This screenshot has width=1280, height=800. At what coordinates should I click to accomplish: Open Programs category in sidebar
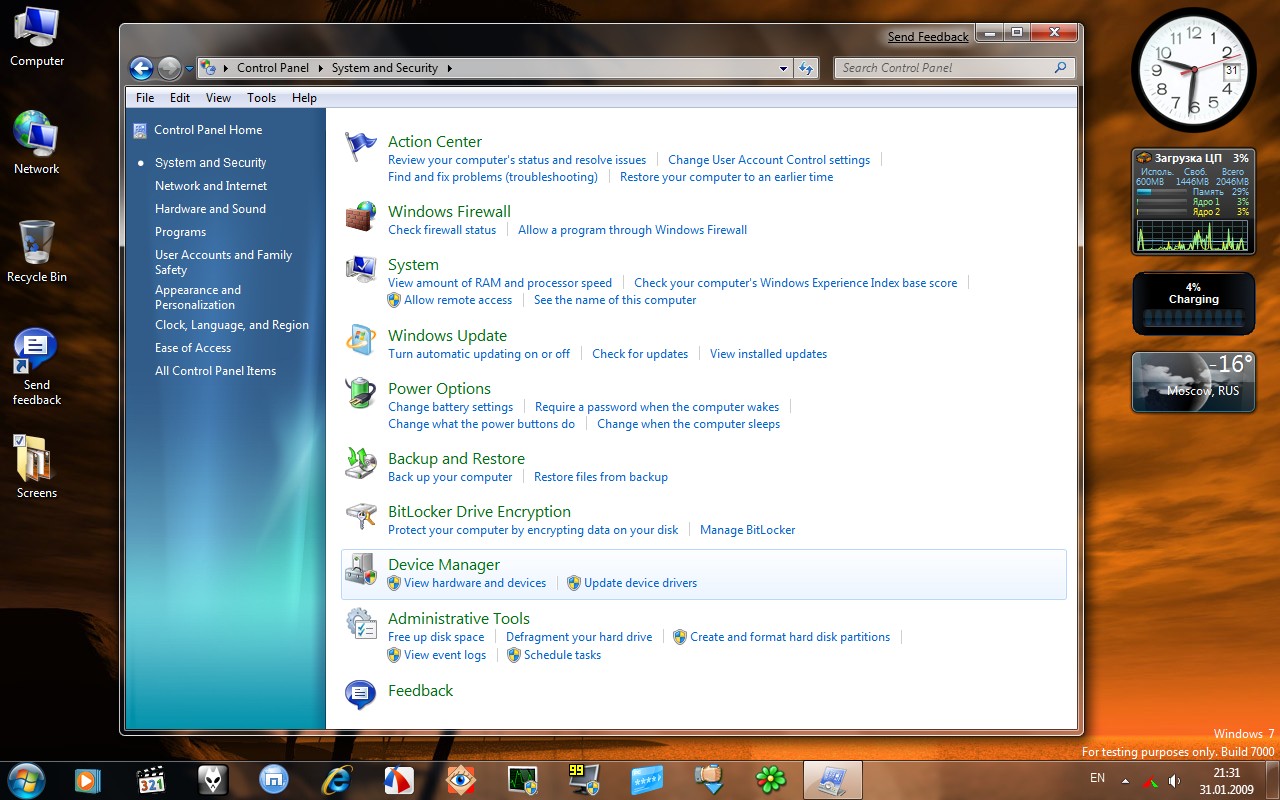click(x=180, y=232)
